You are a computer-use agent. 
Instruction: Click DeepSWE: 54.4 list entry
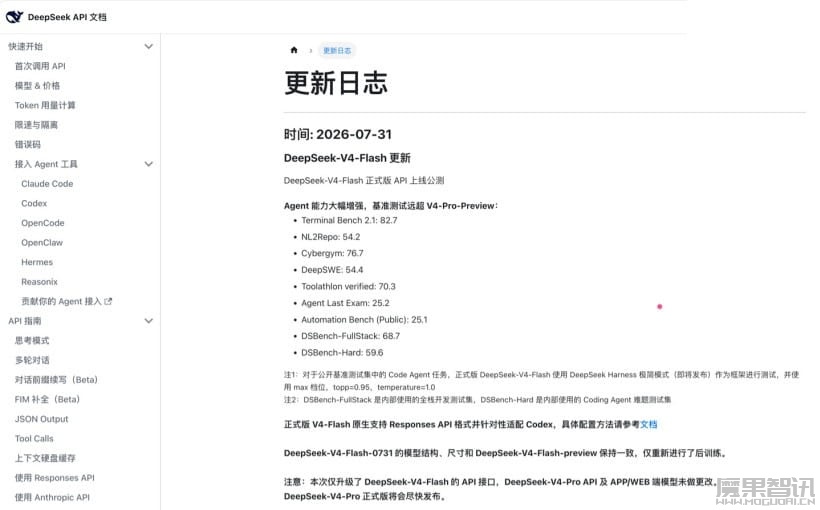click(x=332, y=270)
